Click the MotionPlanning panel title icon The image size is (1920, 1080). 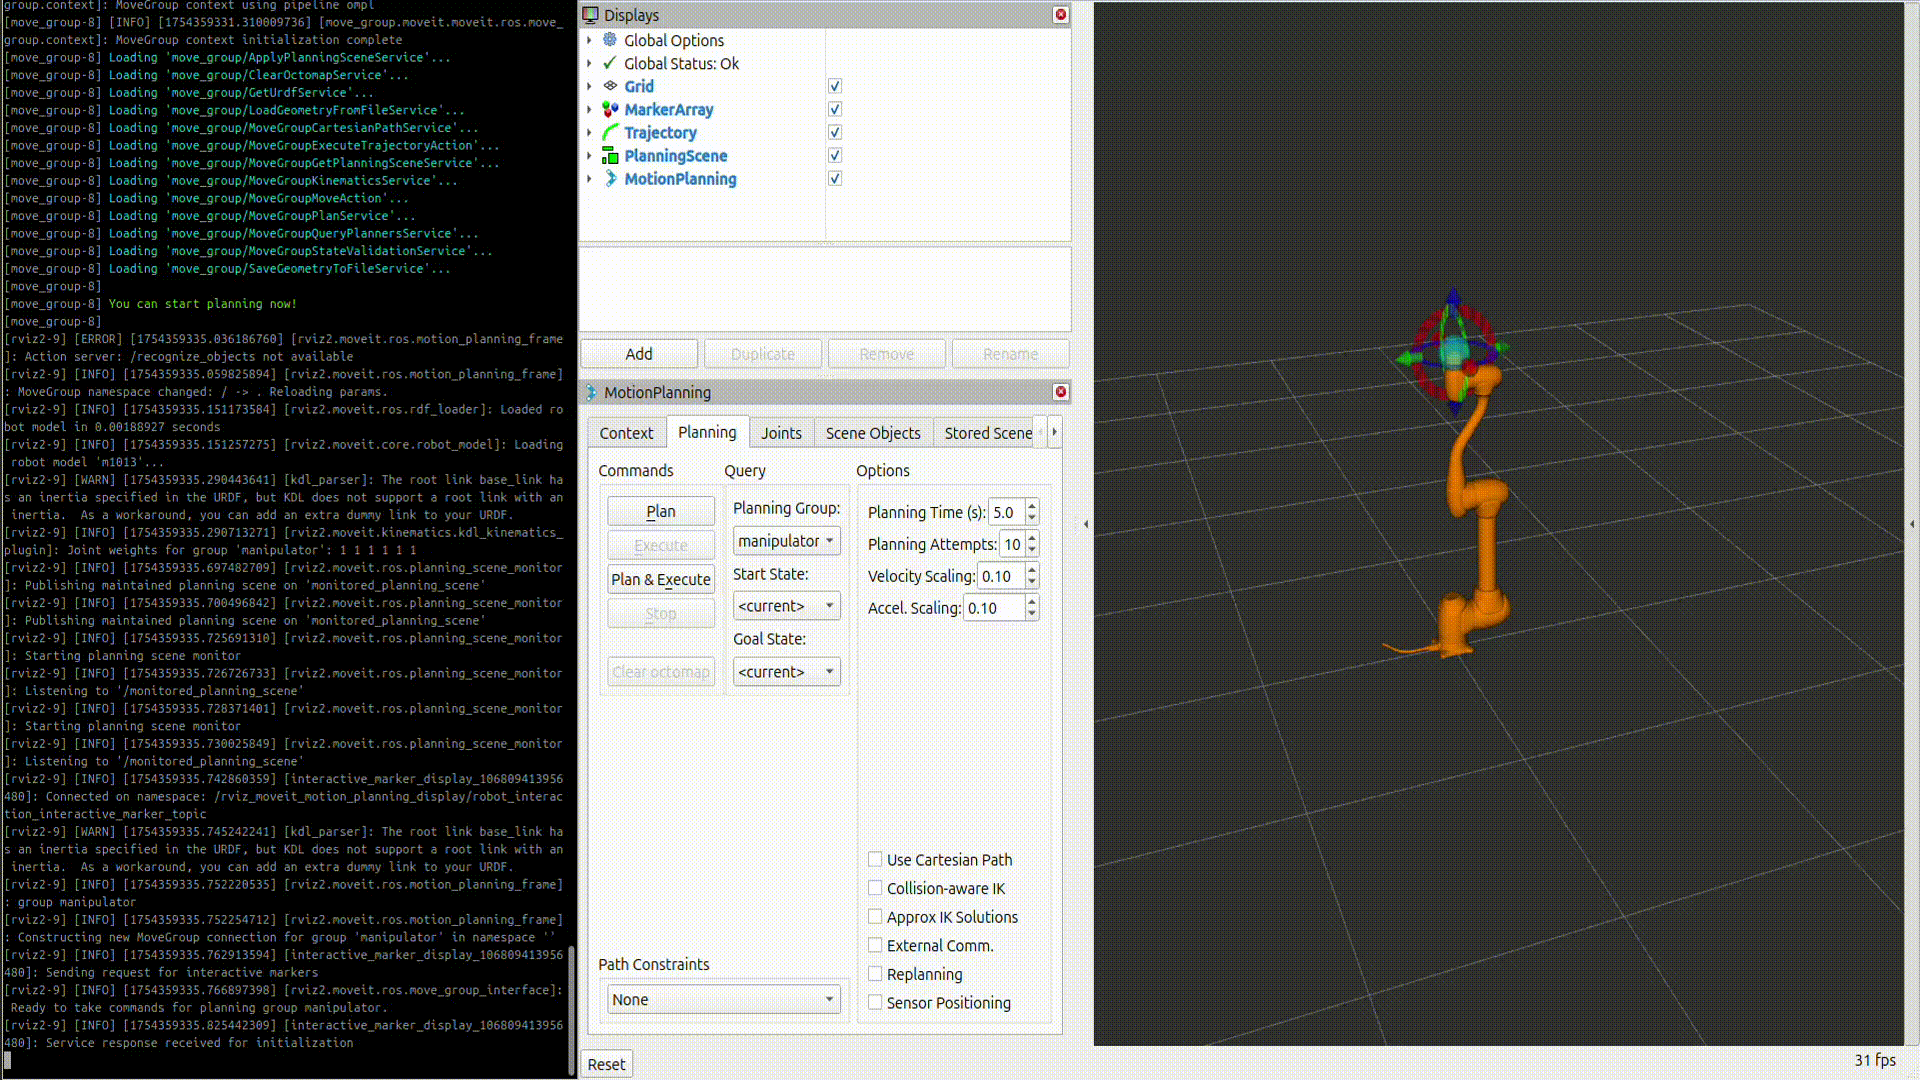(x=591, y=392)
